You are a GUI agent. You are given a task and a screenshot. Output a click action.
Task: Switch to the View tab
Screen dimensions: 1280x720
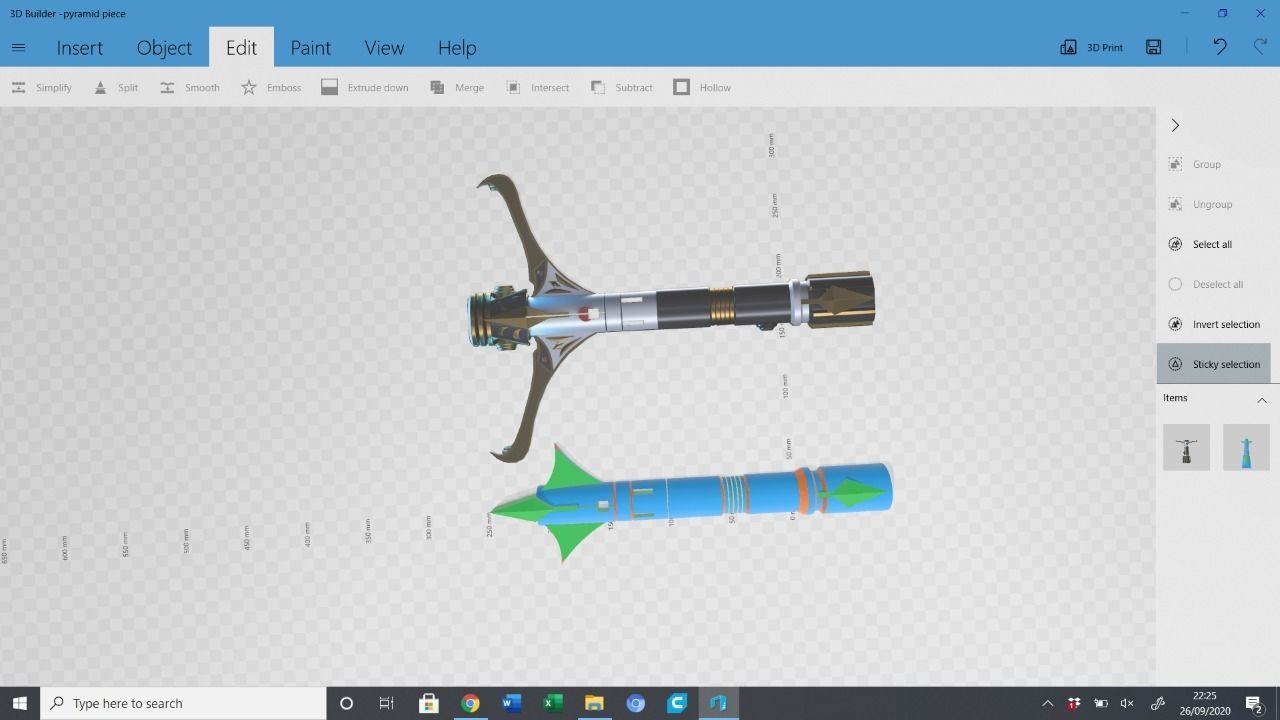tap(384, 48)
